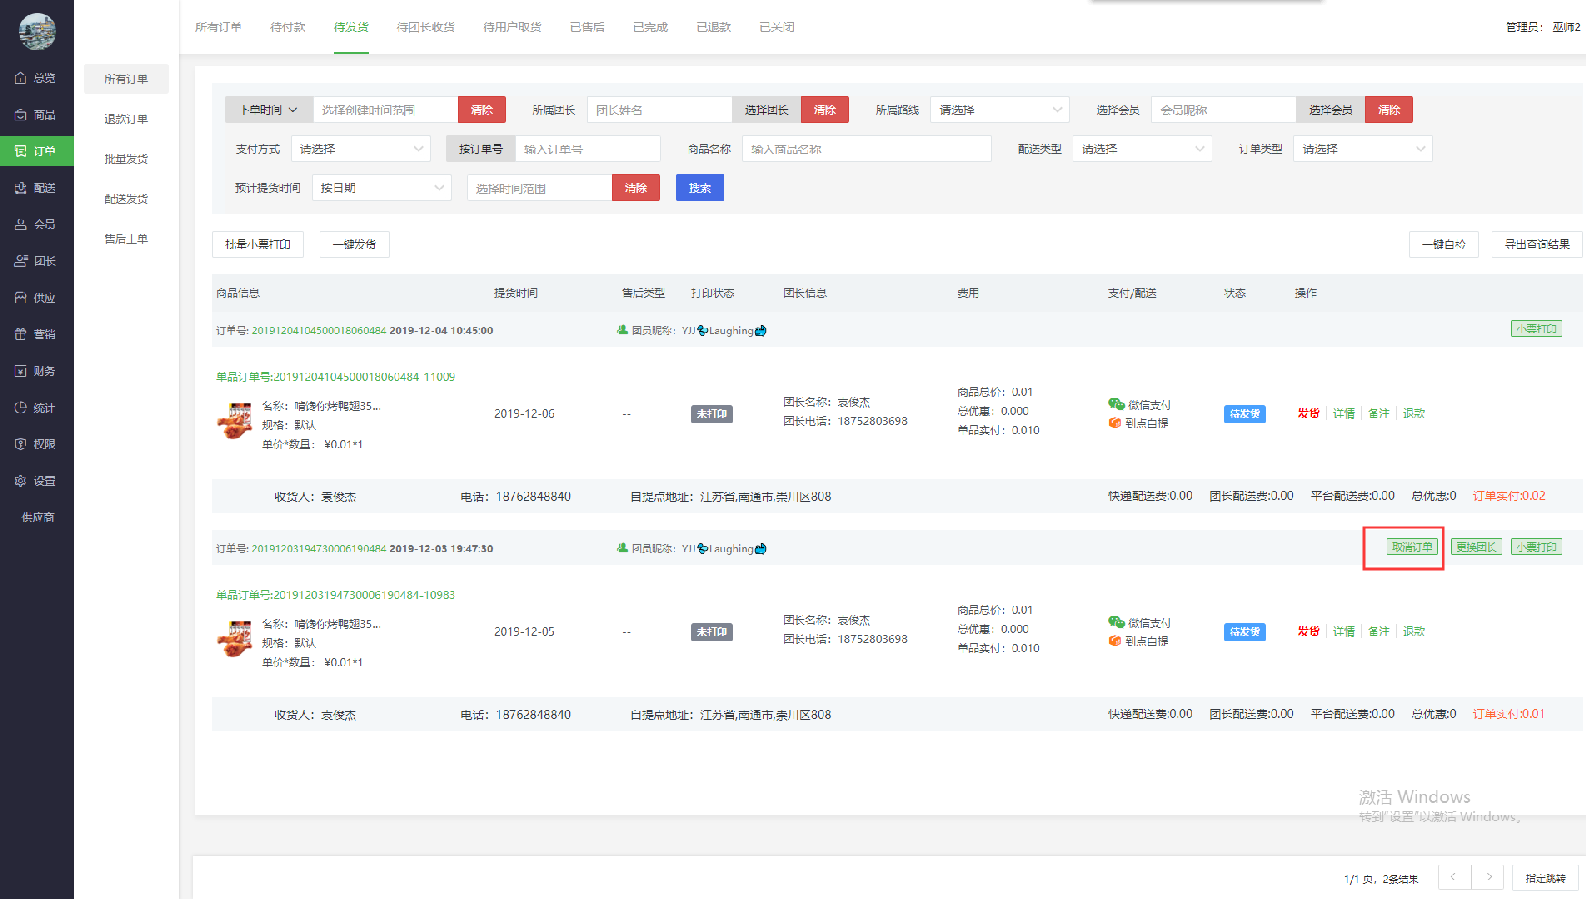Click the 商品 products icon in sidebar

[21, 115]
